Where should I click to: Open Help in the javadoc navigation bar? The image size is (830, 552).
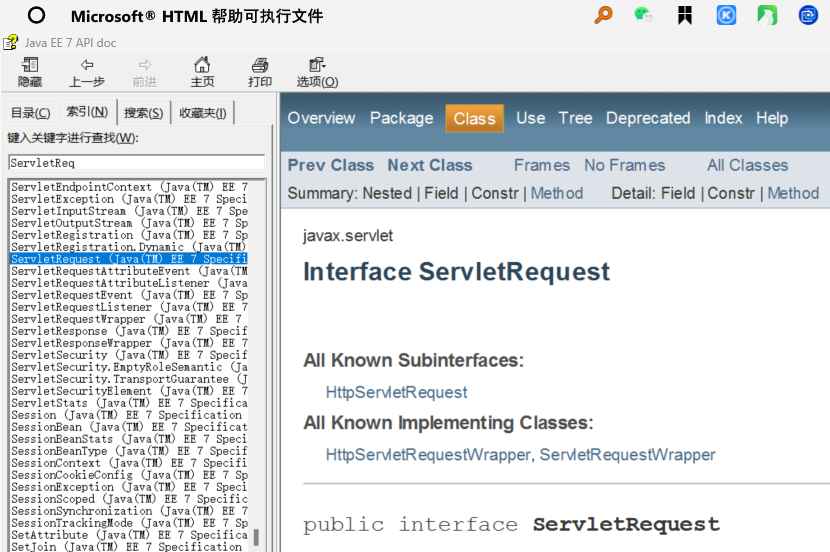tap(772, 118)
